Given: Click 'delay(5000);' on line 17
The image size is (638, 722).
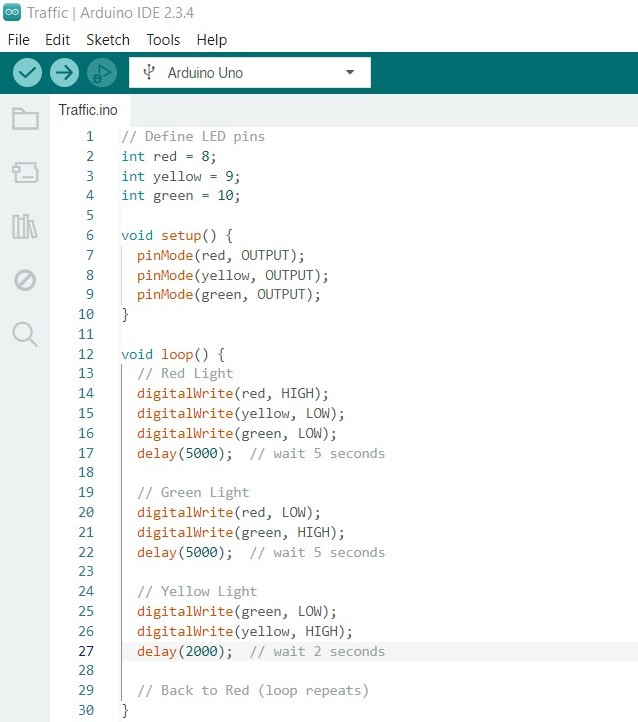Looking at the screenshot, I should click(185, 453).
